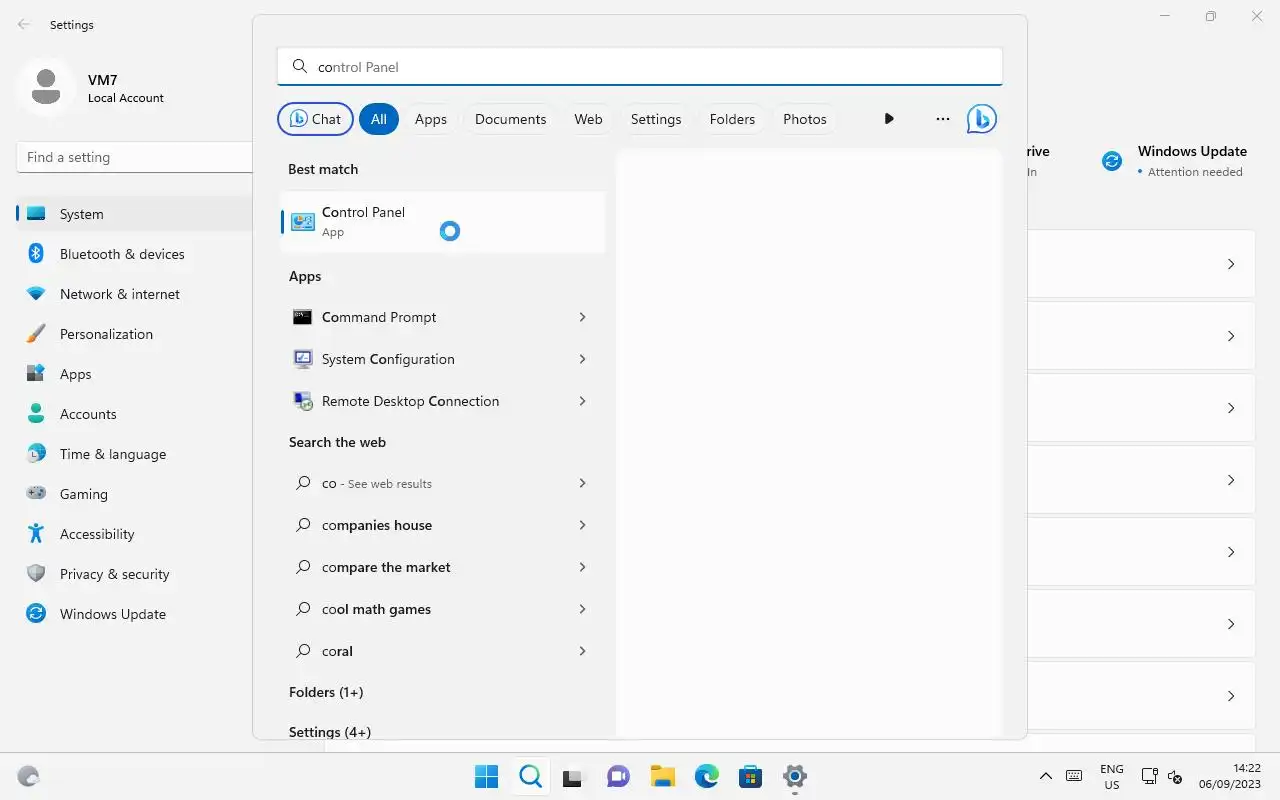
Task: Select the 'compare the market' web suggestion
Action: coord(443,567)
